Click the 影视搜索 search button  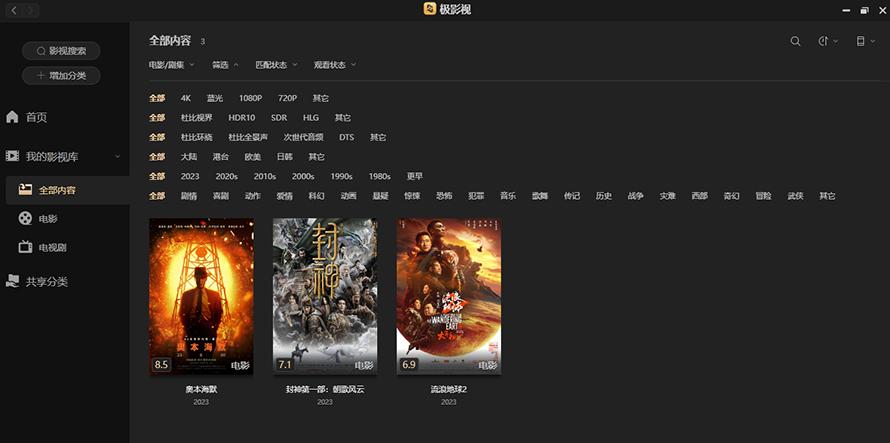61,51
